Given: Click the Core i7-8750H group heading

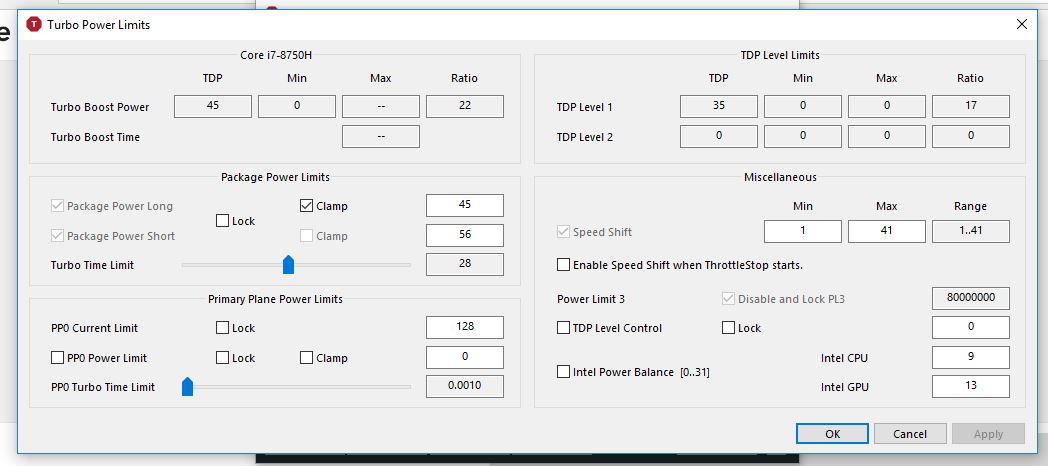Looking at the screenshot, I should [x=275, y=55].
